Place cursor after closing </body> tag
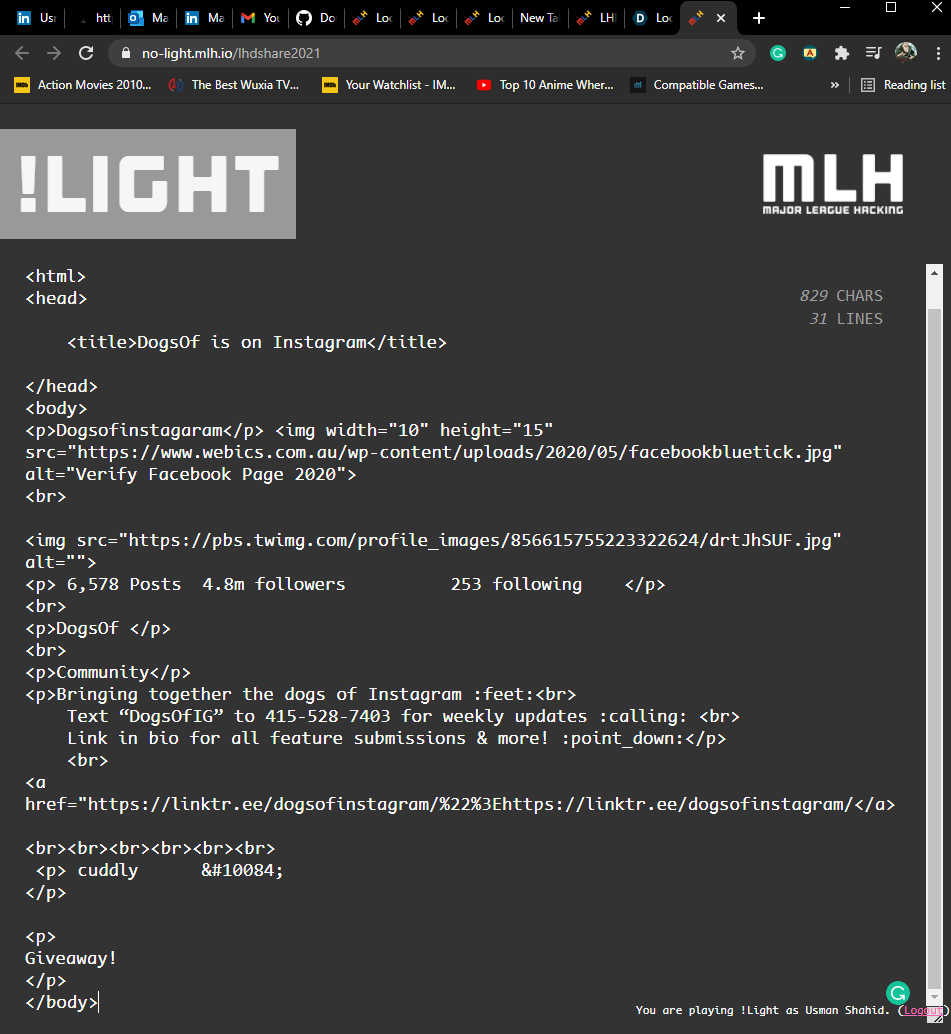 [x=98, y=1002]
